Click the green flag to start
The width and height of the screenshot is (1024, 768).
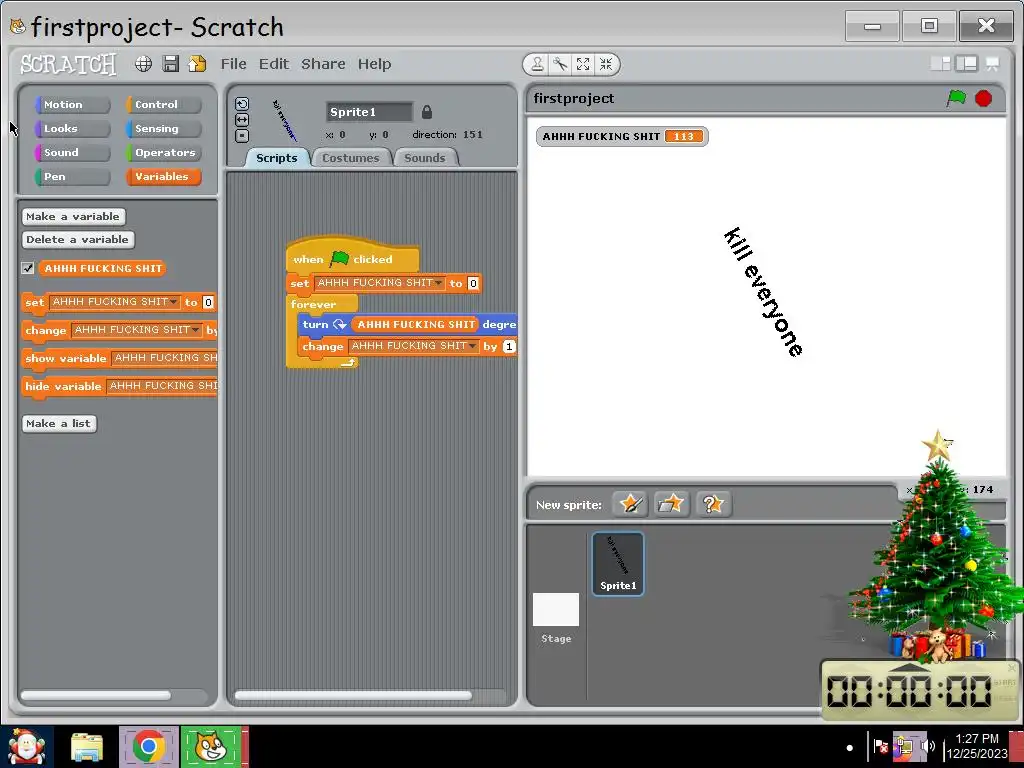(x=956, y=98)
